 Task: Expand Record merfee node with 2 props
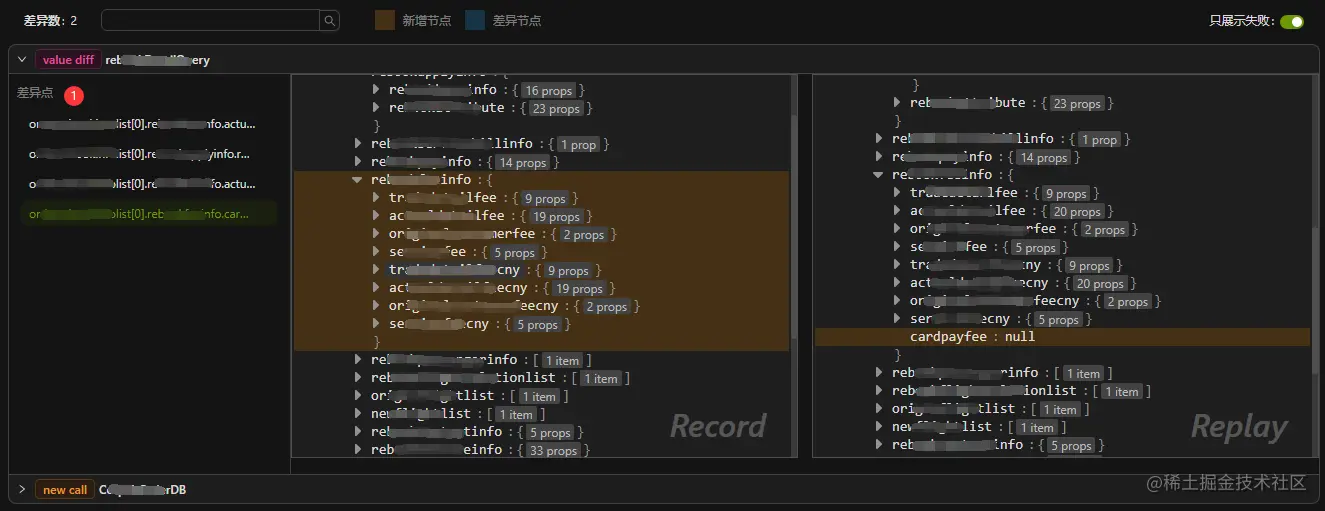(376, 234)
